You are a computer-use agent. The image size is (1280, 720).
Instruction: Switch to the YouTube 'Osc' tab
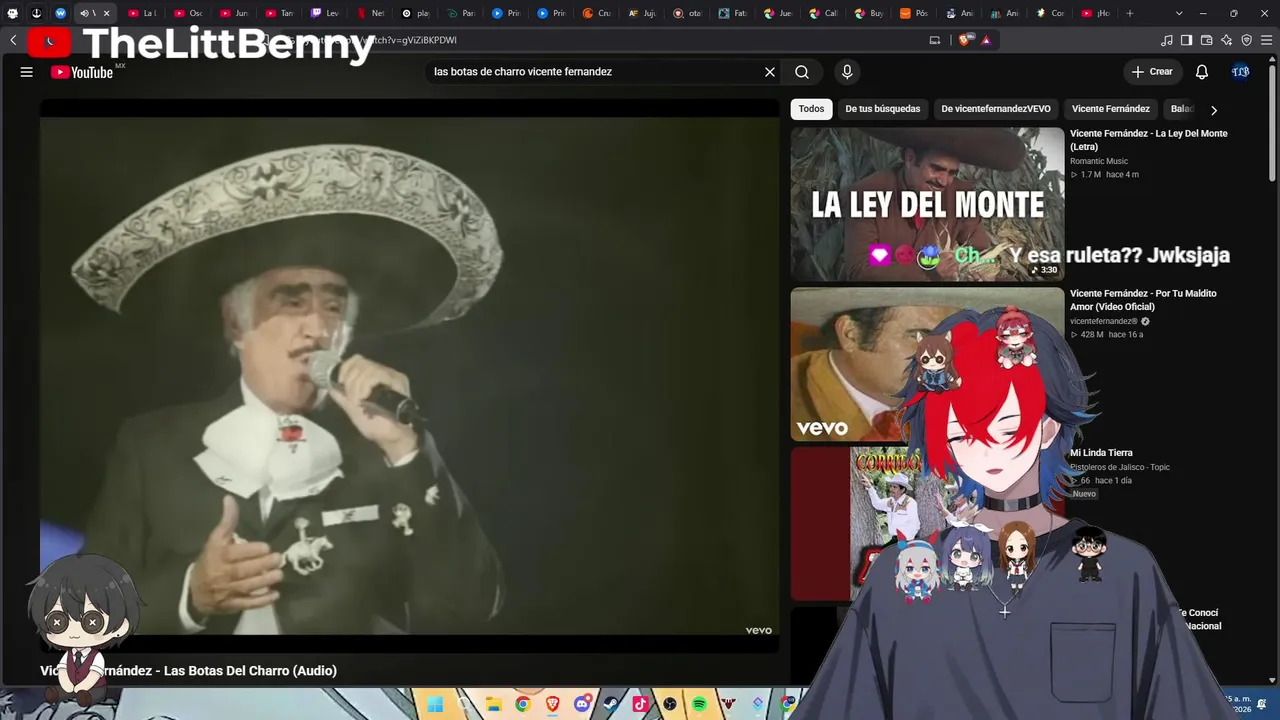pyautogui.click(x=188, y=13)
